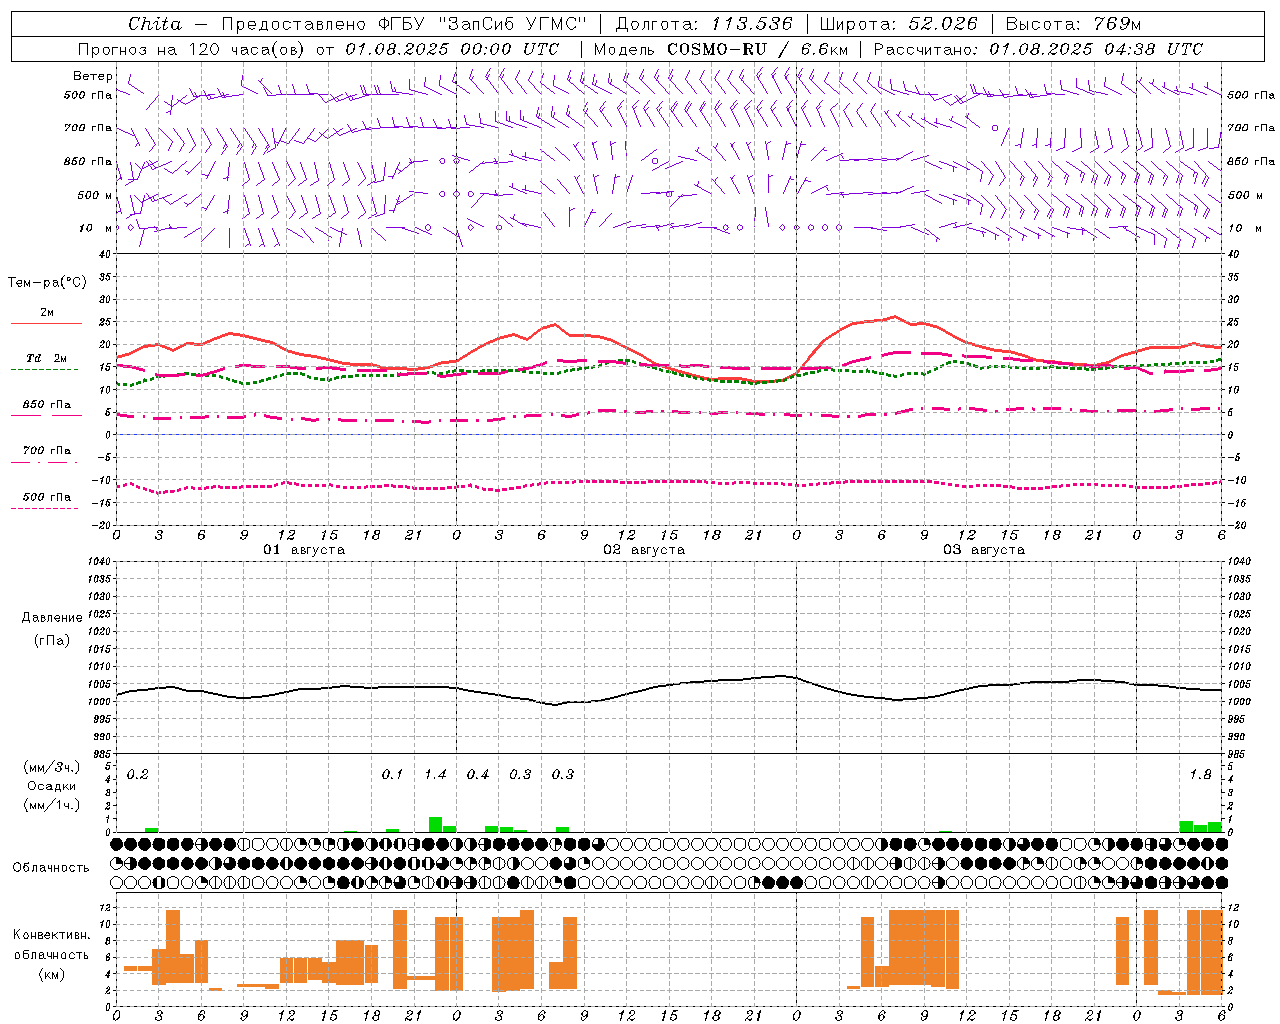The image size is (1280, 1024).
Task: Click the "Осадки" precipitation panel label
Action: (52, 786)
